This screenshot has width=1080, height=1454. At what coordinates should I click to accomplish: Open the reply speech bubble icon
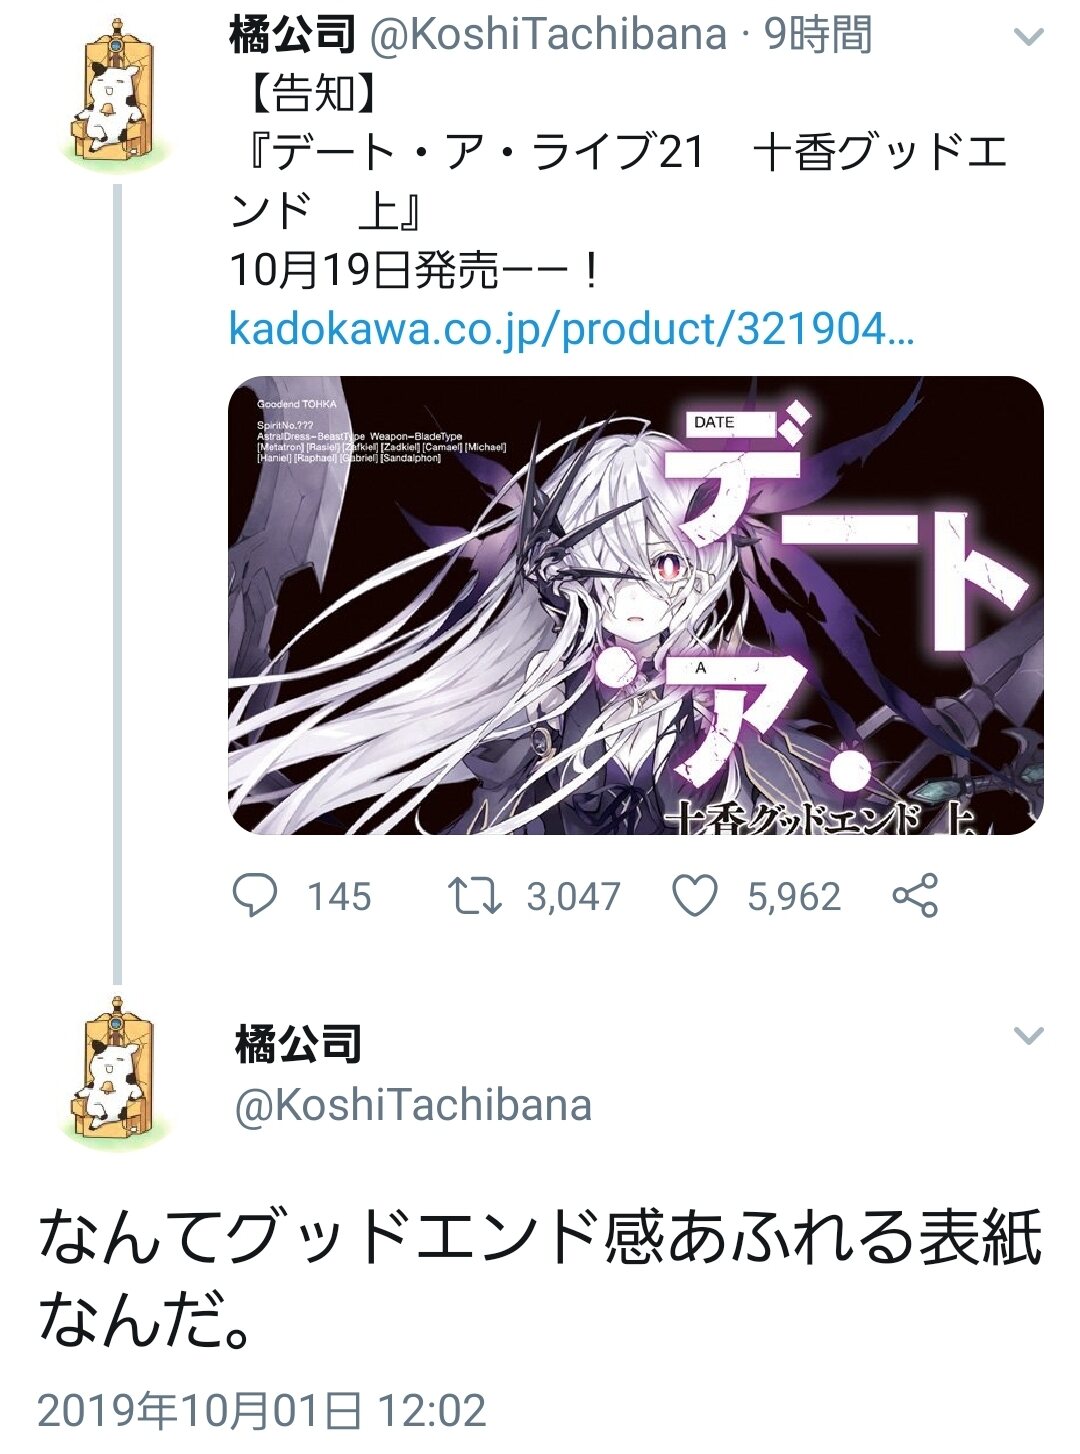[254, 895]
